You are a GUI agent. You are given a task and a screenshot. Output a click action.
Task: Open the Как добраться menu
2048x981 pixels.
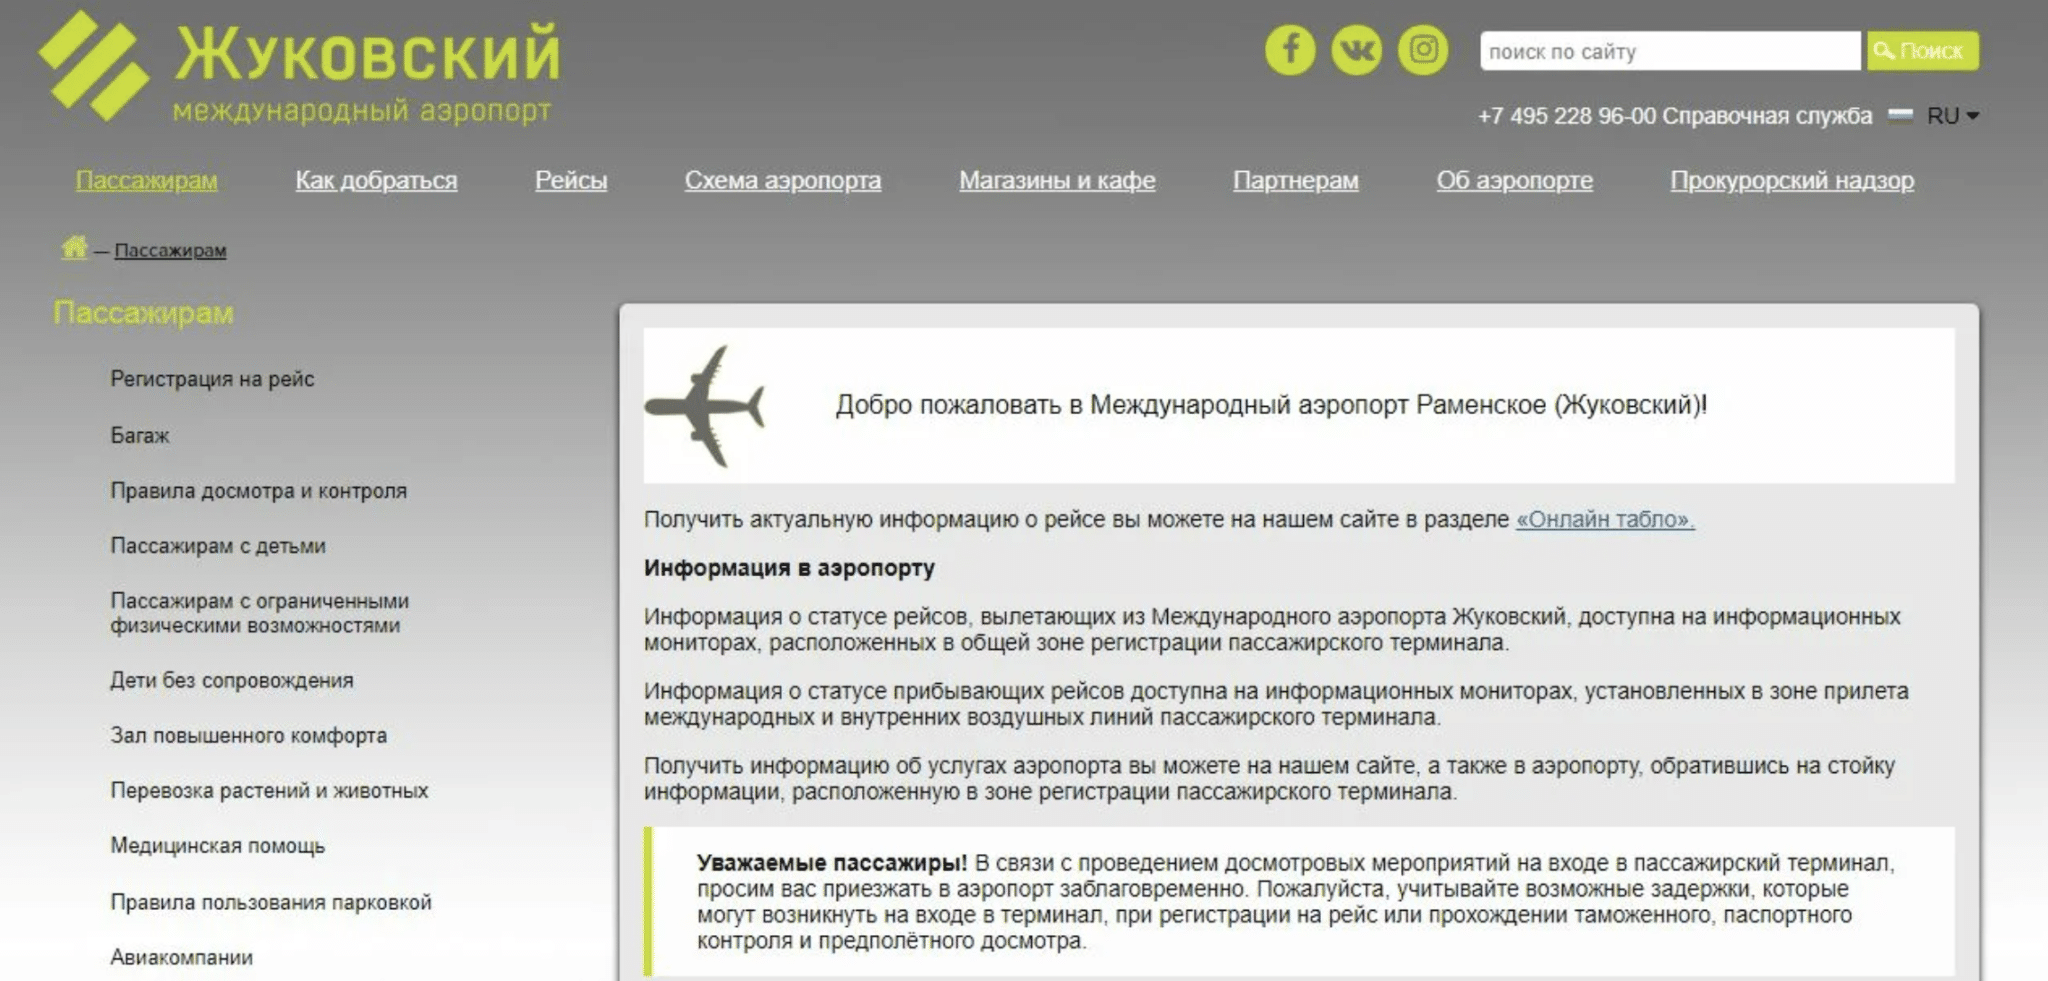click(376, 180)
